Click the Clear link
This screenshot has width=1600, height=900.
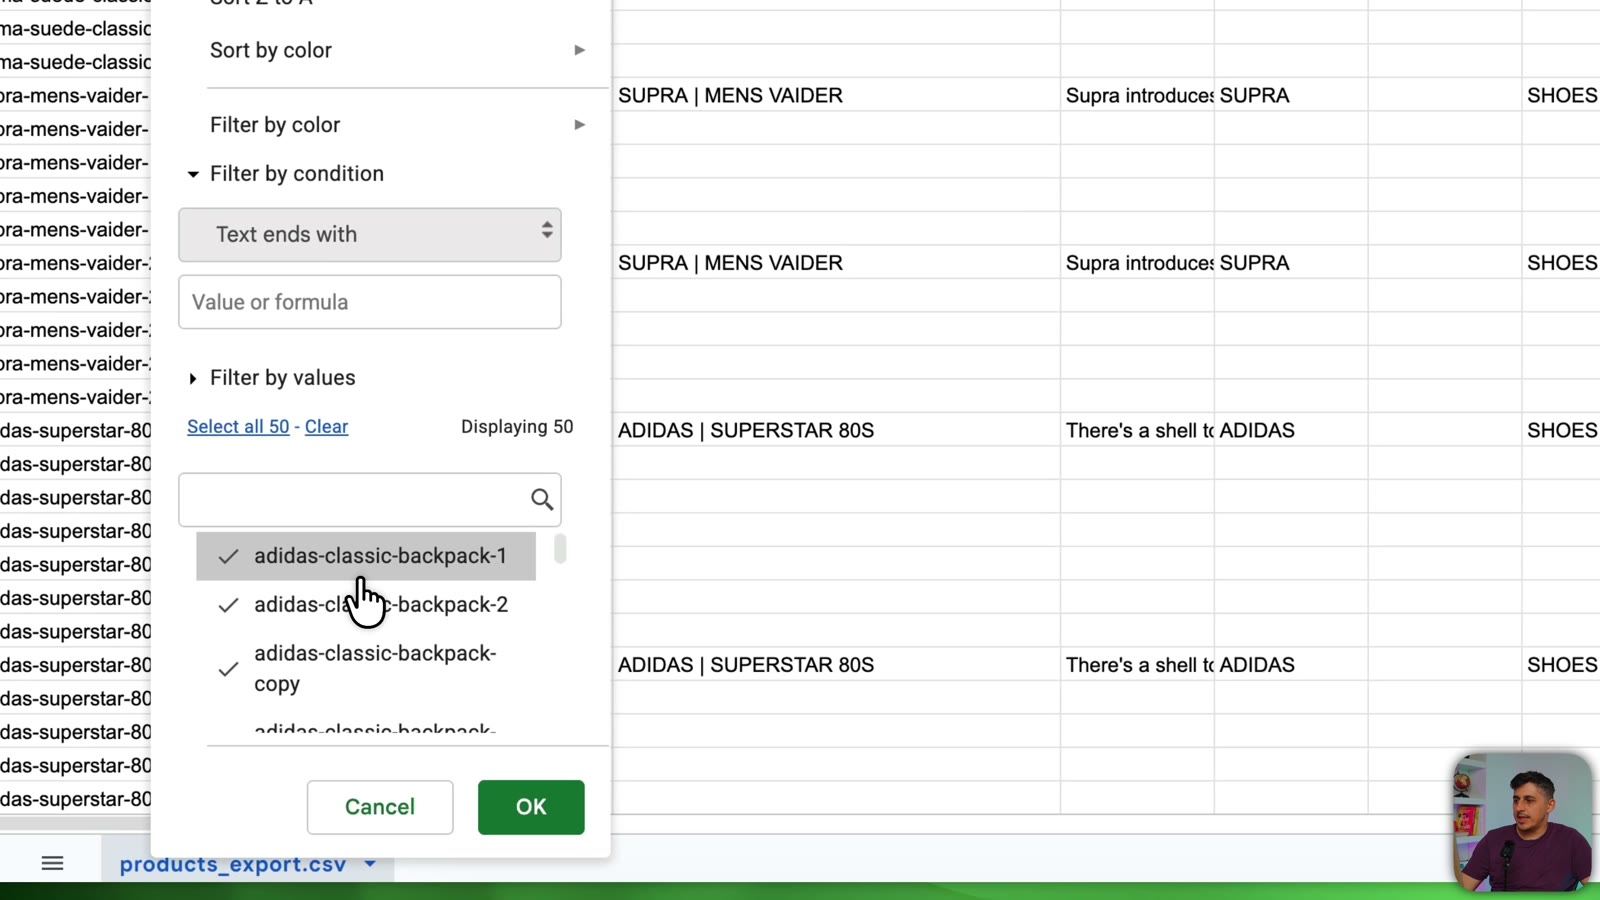click(x=326, y=427)
